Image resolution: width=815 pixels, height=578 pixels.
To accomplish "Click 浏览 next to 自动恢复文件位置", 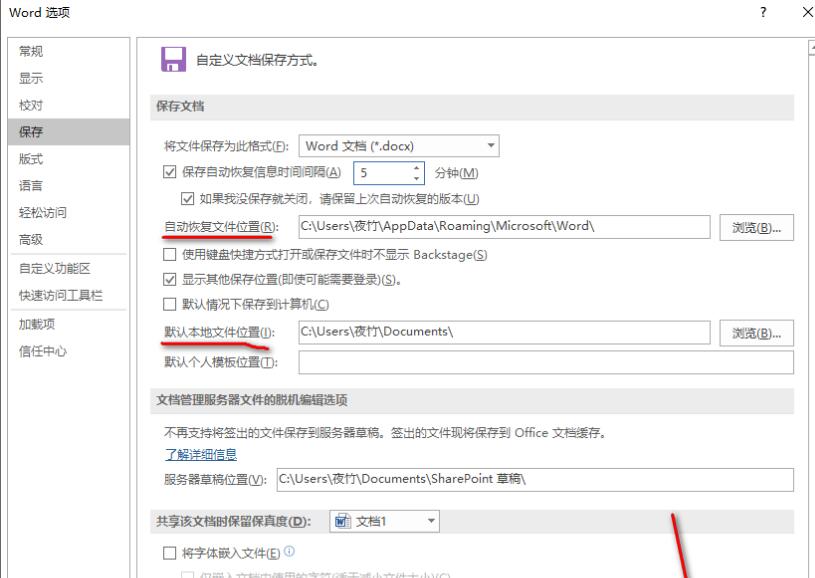I will [754, 227].
